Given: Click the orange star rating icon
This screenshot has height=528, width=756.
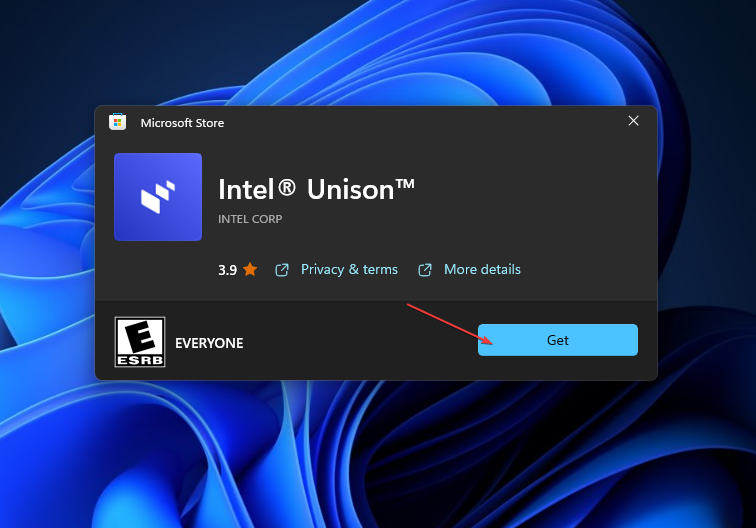Looking at the screenshot, I should [250, 270].
